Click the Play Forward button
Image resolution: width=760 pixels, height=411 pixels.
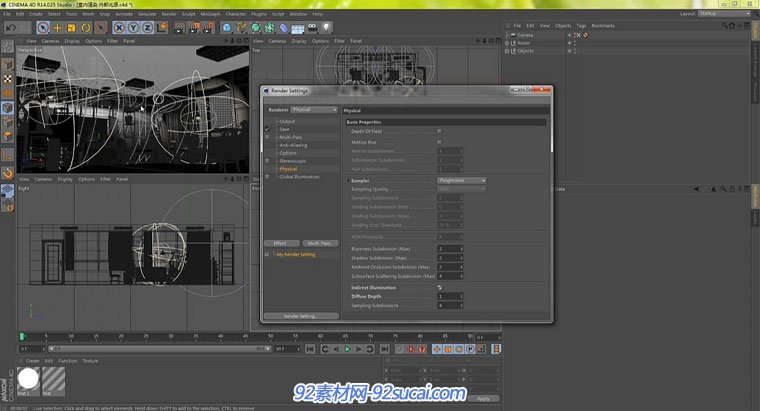click(x=348, y=349)
